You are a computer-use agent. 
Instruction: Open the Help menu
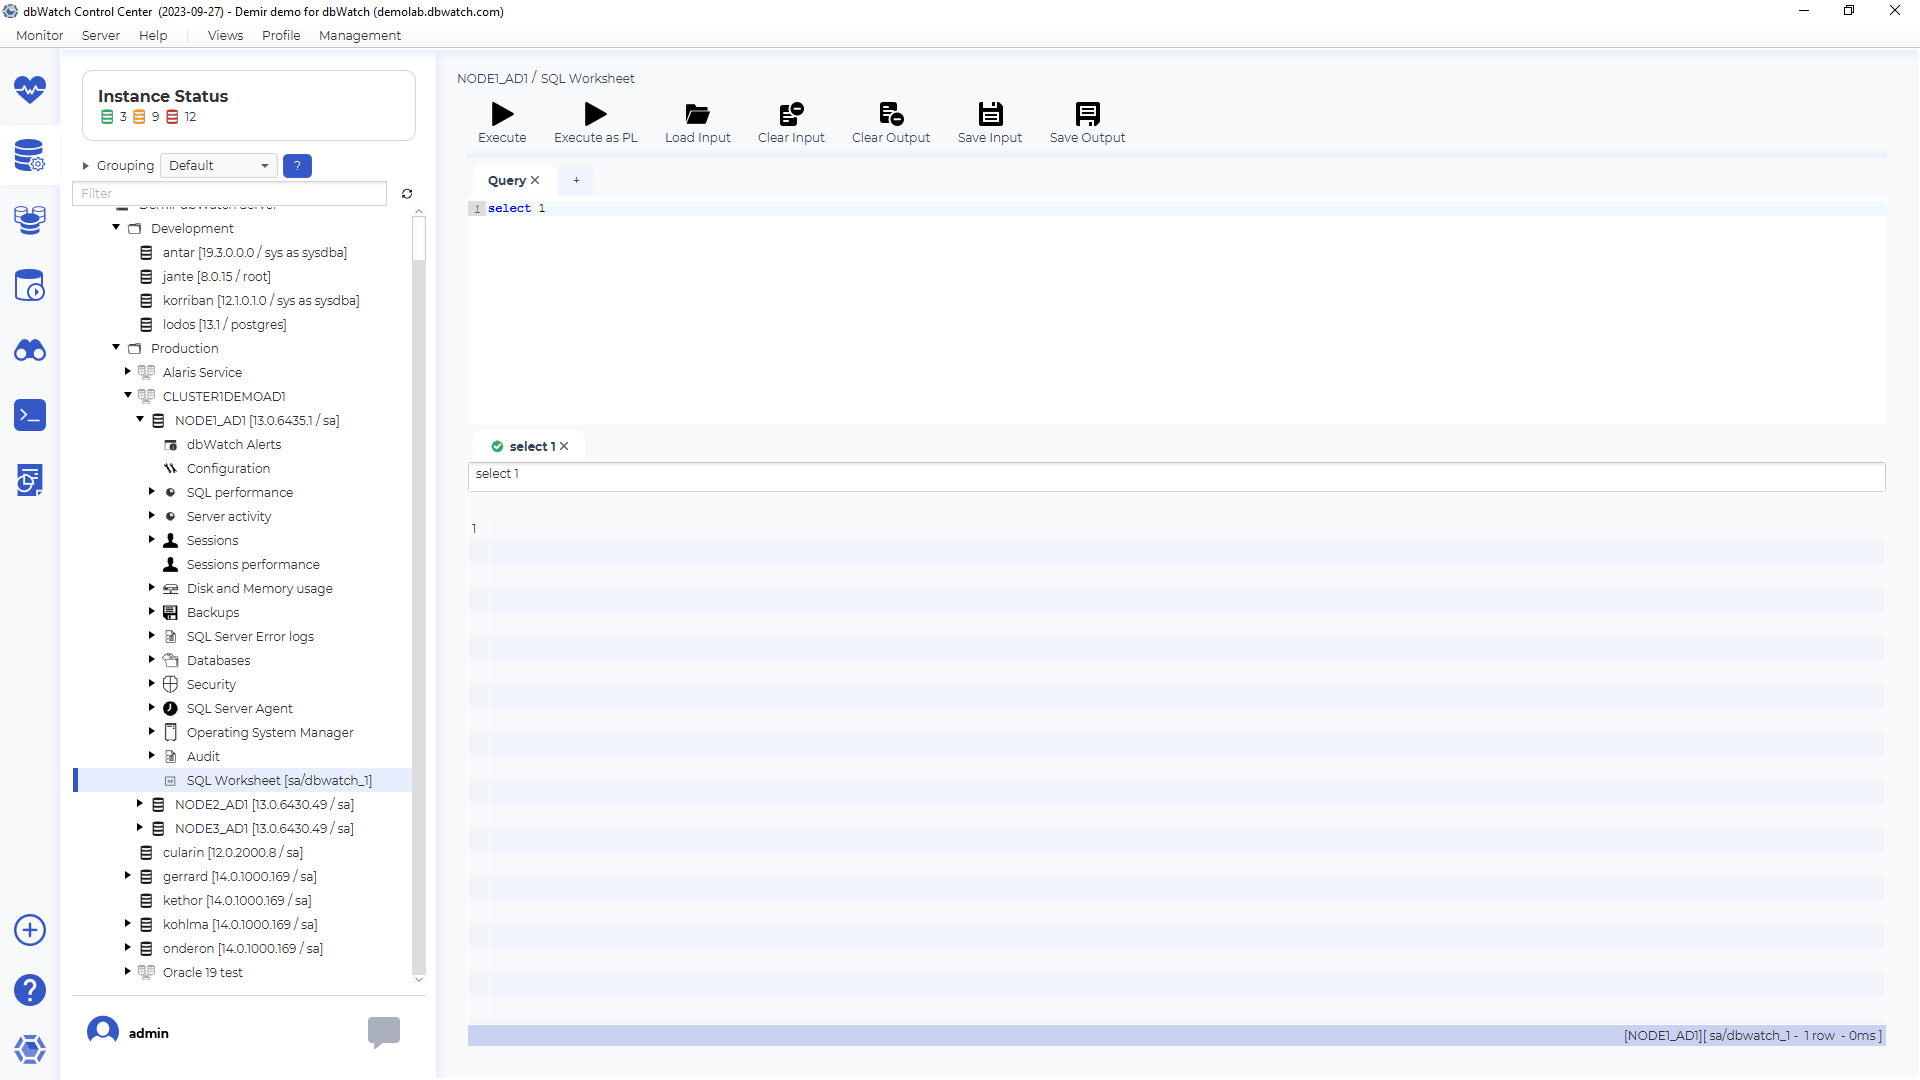(153, 35)
